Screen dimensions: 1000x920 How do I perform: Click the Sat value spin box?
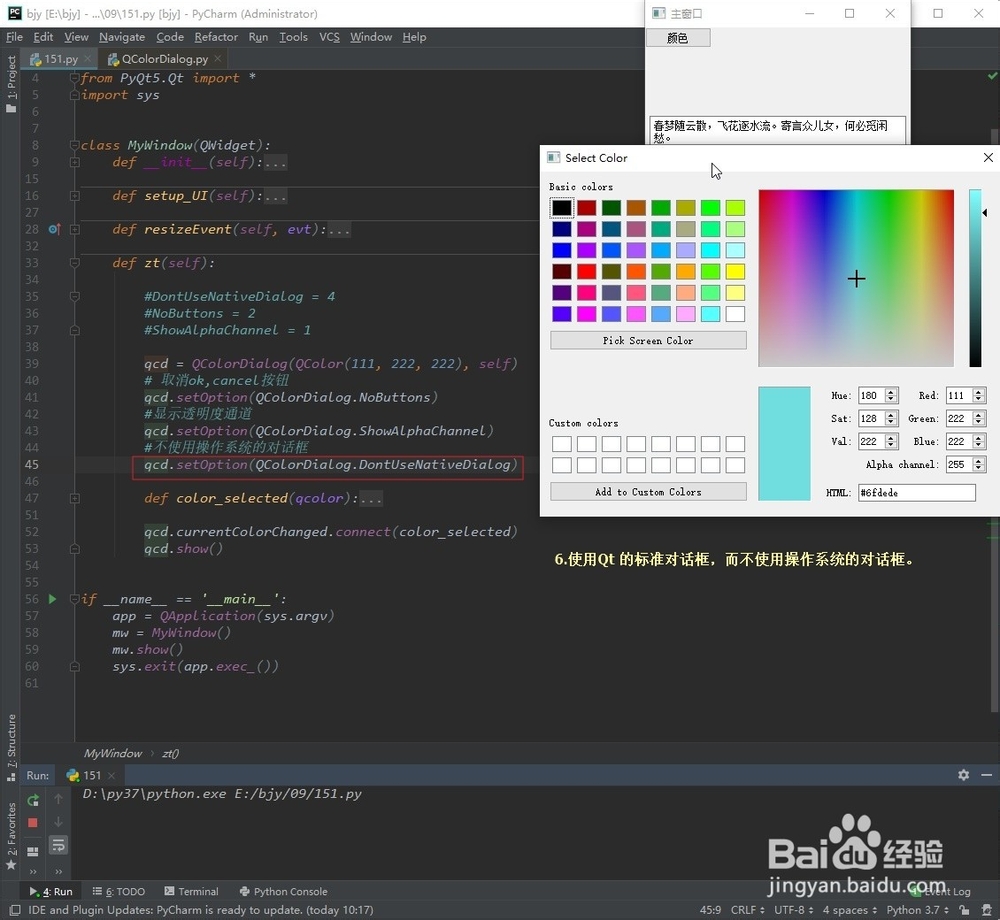coord(878,418)
